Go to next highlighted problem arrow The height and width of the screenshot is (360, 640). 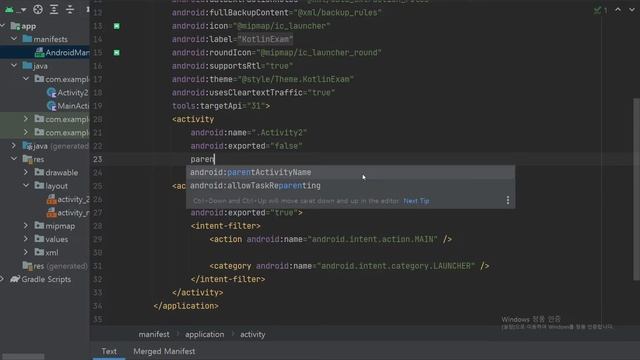(x=632, y=10)
